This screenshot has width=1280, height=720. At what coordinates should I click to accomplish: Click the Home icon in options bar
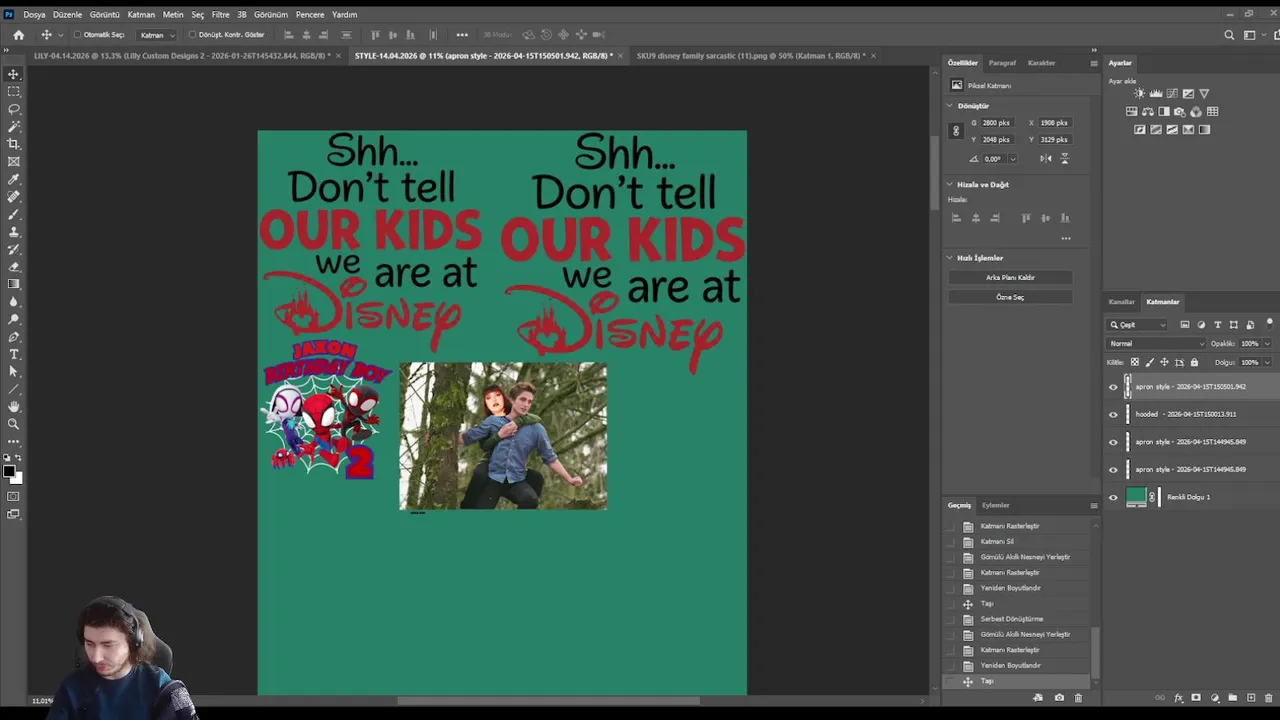tap(18, 35)
